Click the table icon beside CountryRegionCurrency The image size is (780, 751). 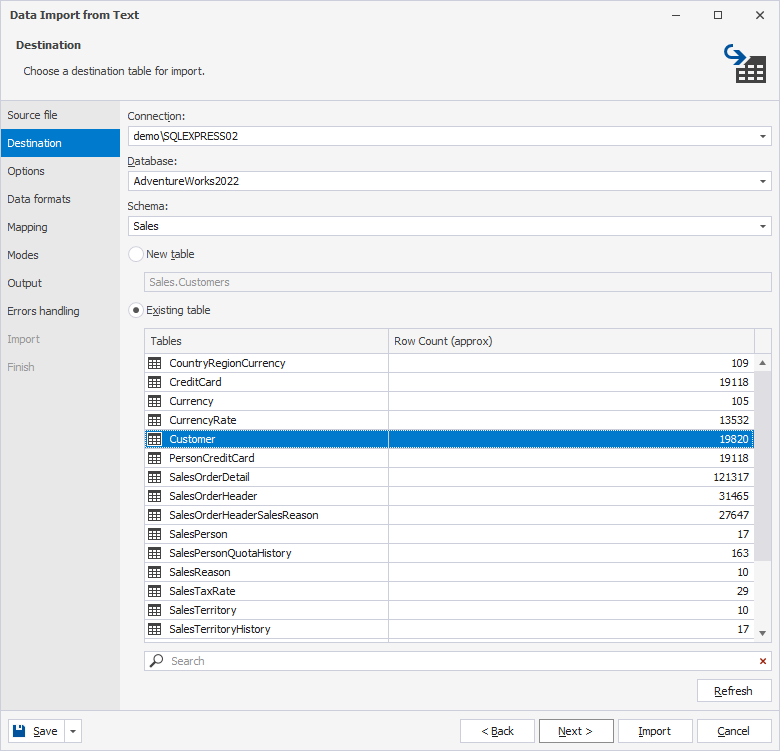point(155,363)
